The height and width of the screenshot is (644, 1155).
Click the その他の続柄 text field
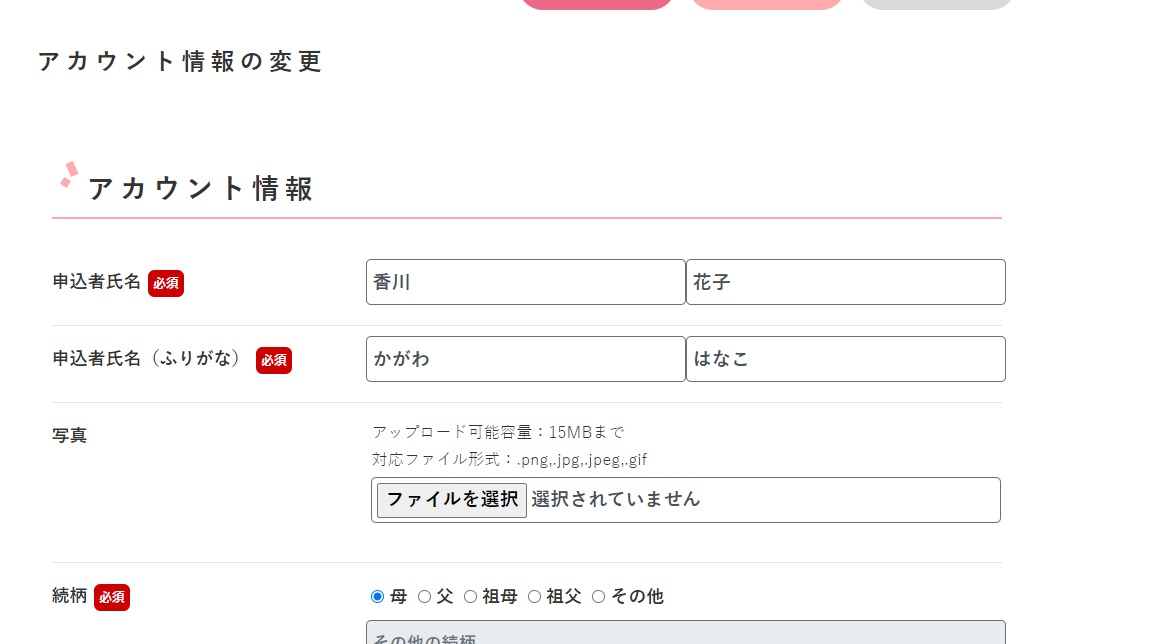[x=685, y=634]
